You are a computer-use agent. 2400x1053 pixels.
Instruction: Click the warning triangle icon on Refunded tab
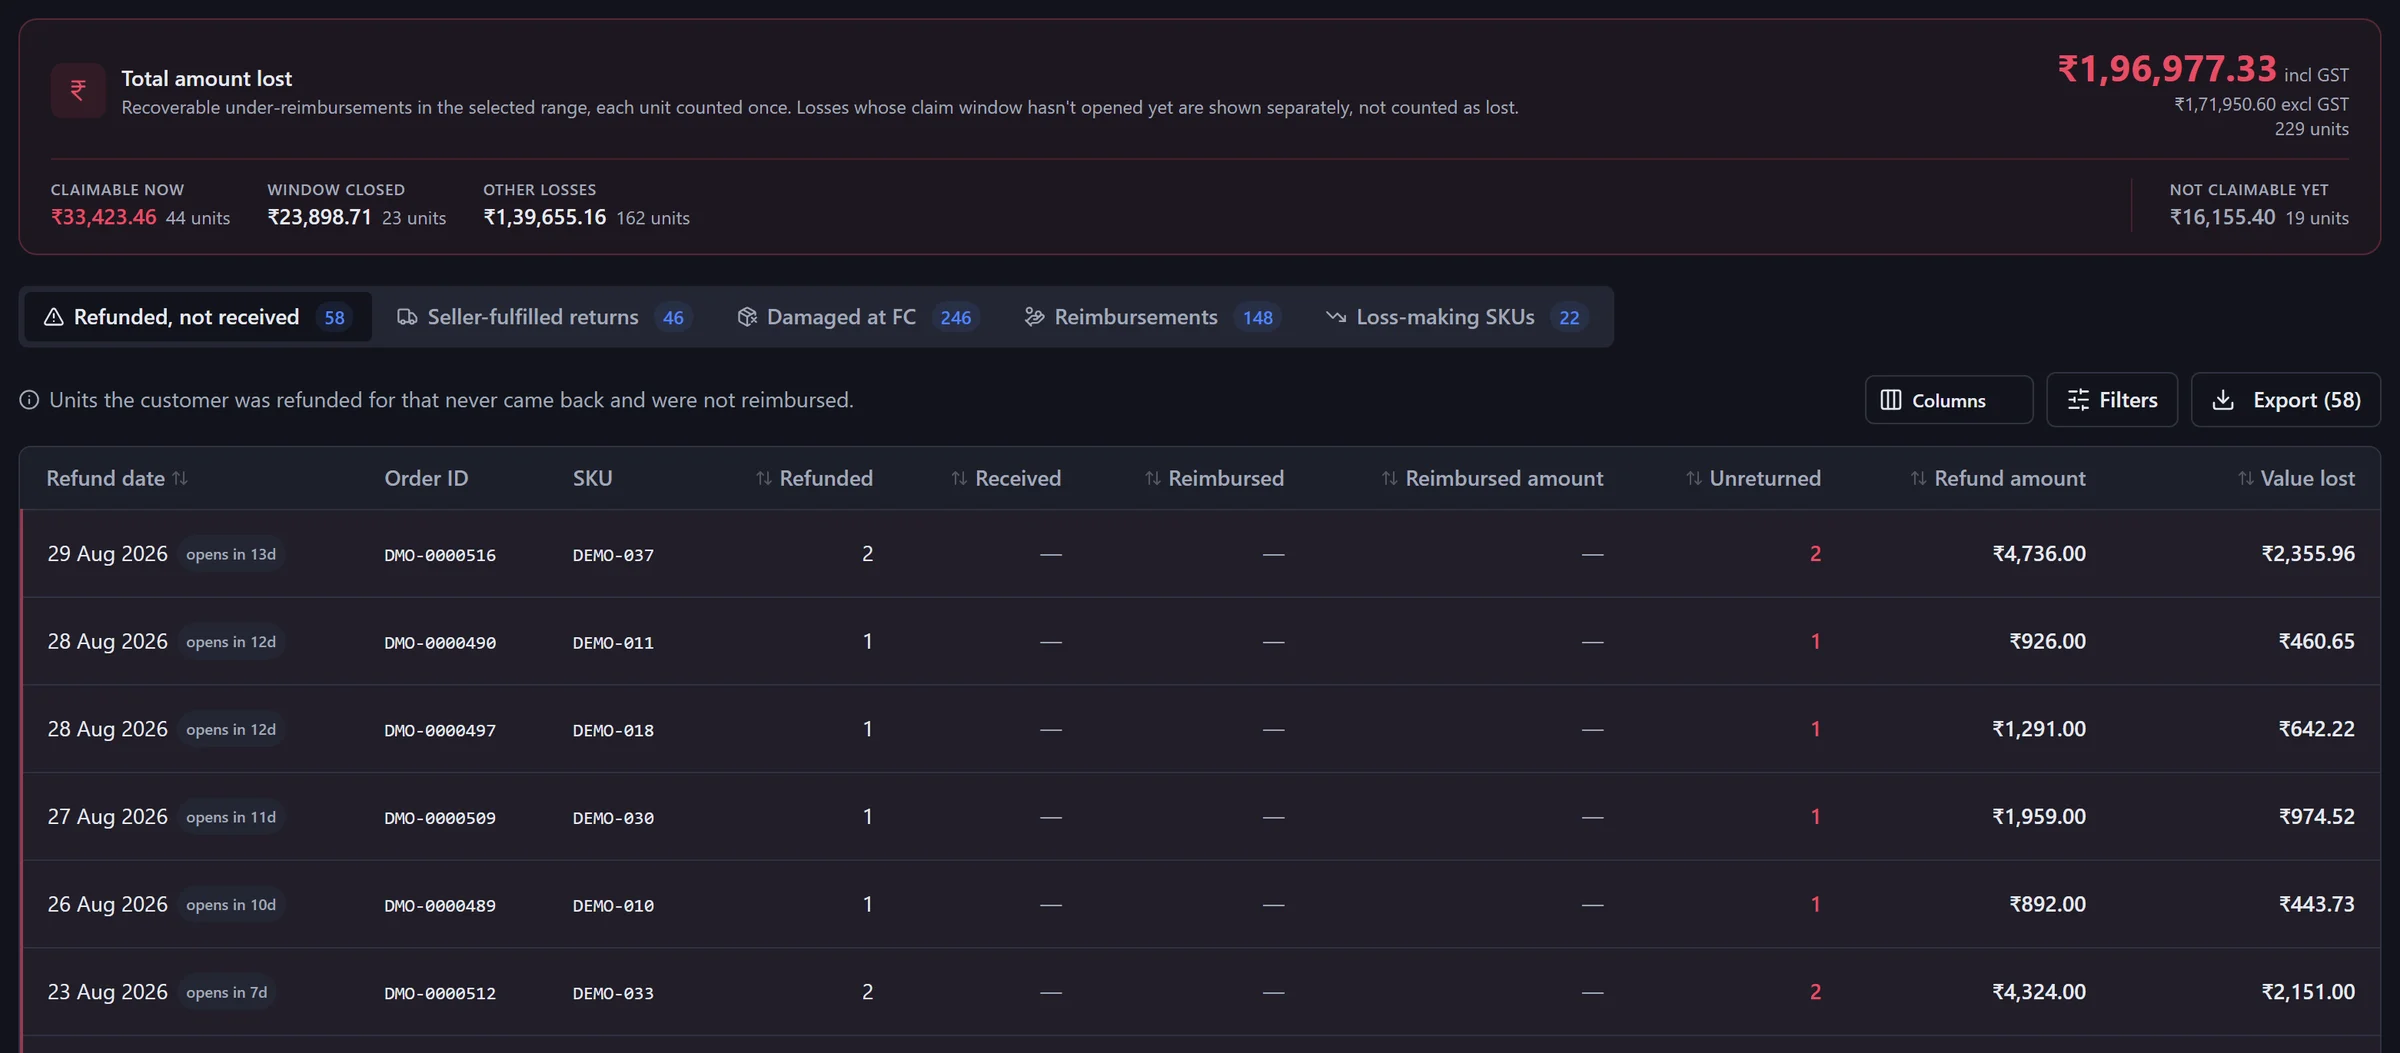(54, 317)
